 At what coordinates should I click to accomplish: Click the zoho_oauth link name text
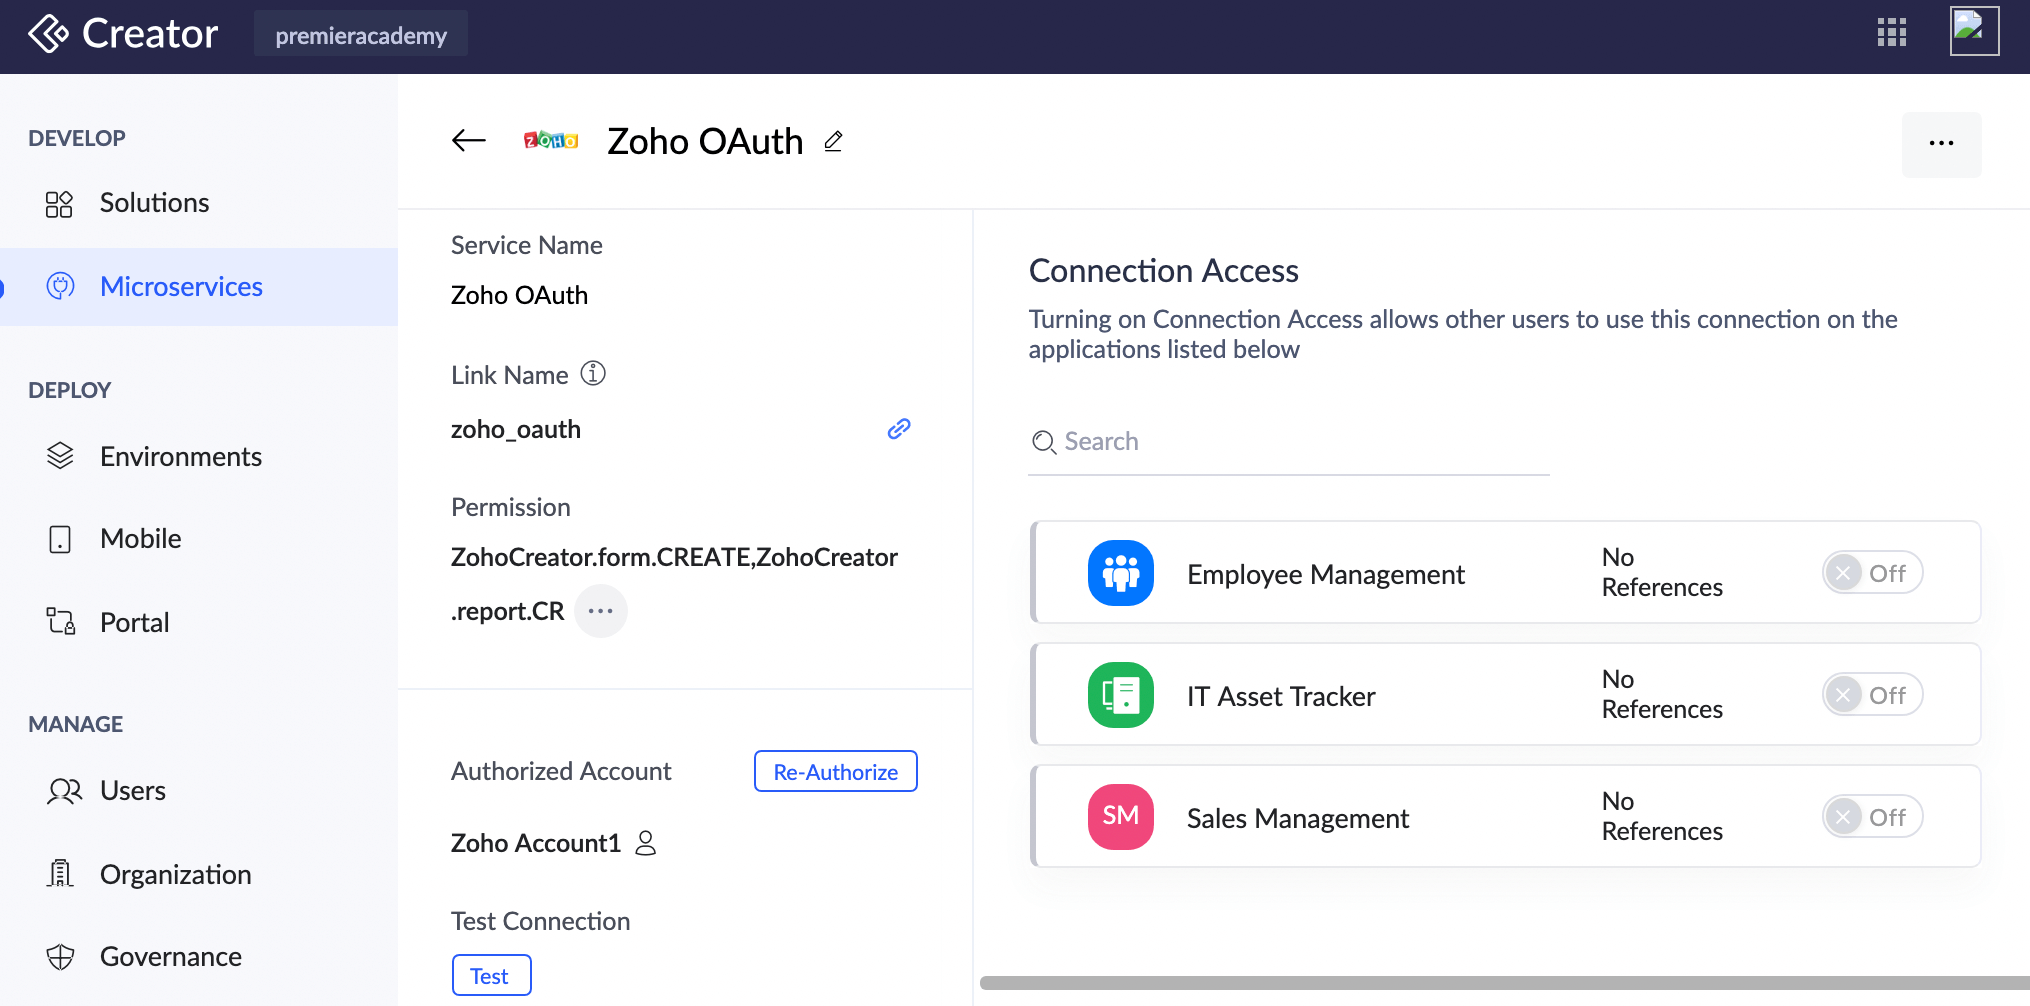516,430
